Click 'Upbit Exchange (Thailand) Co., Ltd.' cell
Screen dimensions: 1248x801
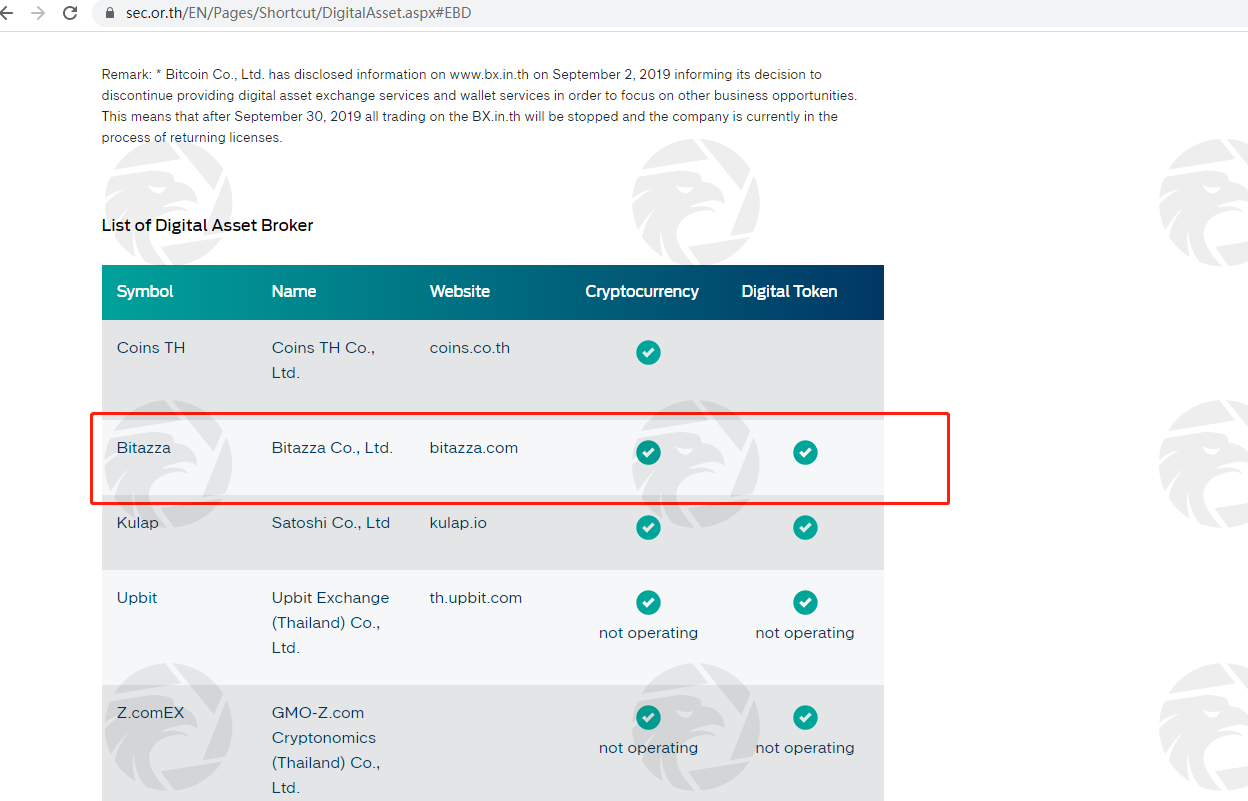click(x=331, y=623)
